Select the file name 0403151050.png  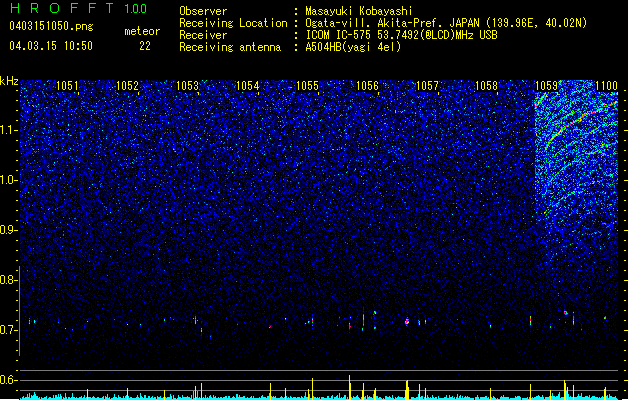tap(51, 26)
